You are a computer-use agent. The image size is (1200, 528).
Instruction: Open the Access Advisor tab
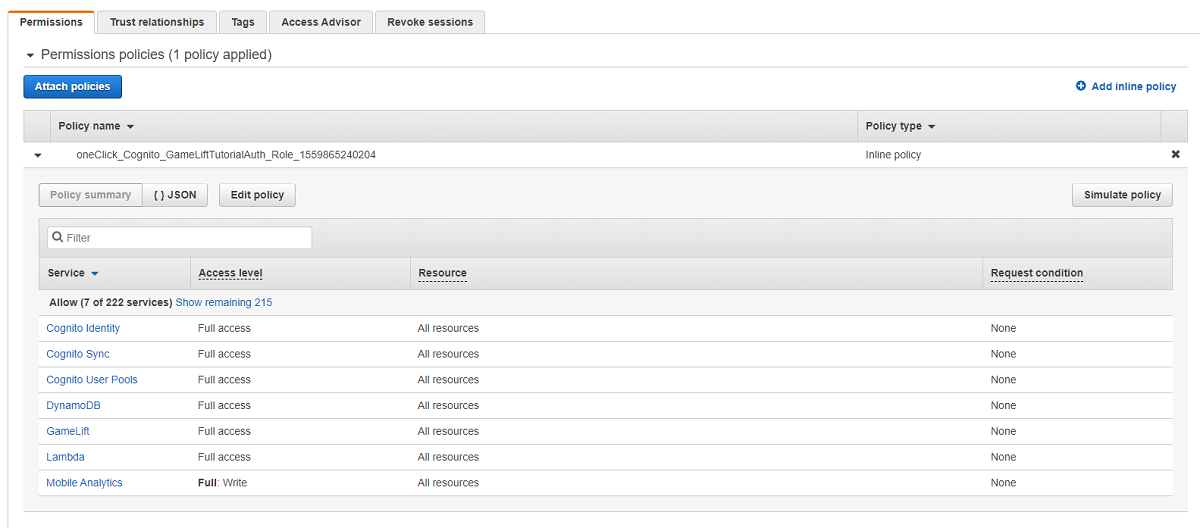[321, 22]
